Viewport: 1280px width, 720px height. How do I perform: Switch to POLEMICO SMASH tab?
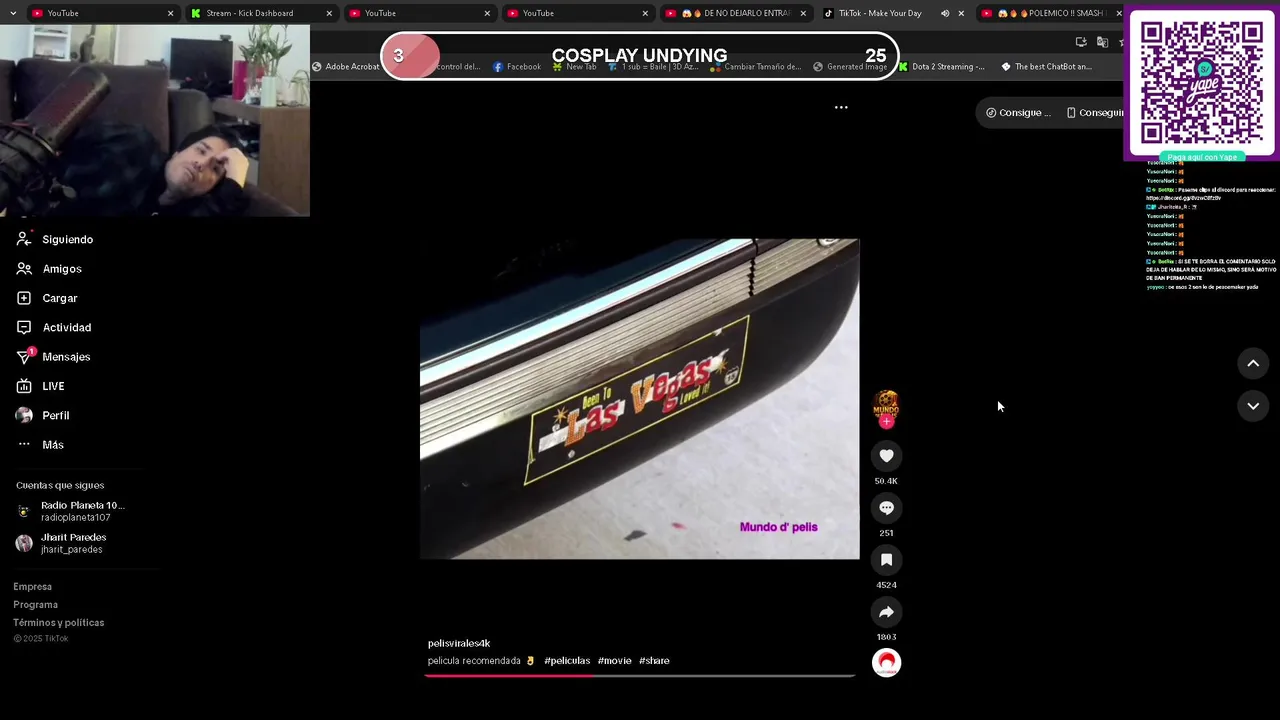coord(1049,13)
